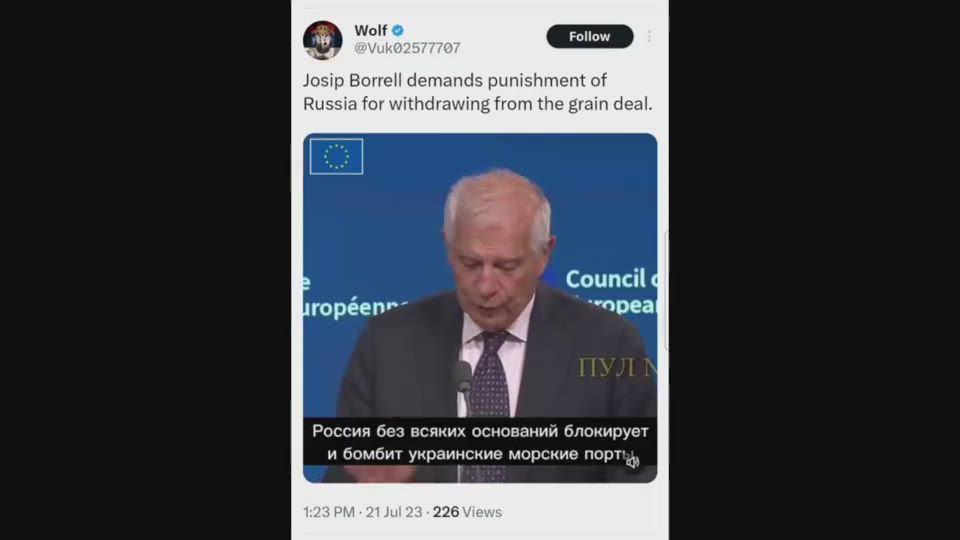The image size is (960, 540).
Task: Click the subtitle line 'Россия без всяких оснований'
Action: click(x=480, y=431)
